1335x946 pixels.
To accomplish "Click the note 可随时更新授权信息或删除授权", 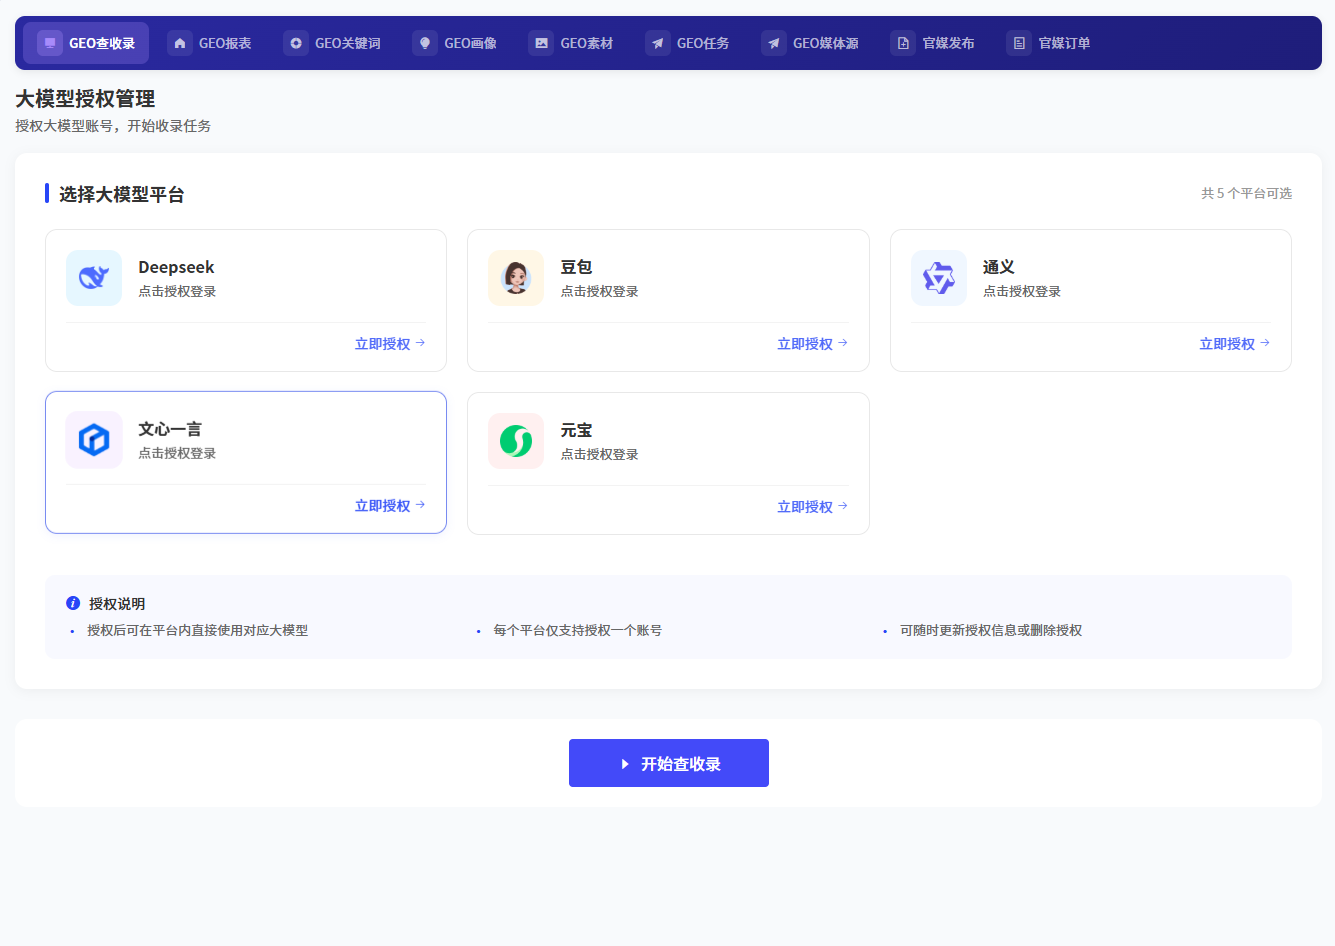I will (x=991, y=631).
